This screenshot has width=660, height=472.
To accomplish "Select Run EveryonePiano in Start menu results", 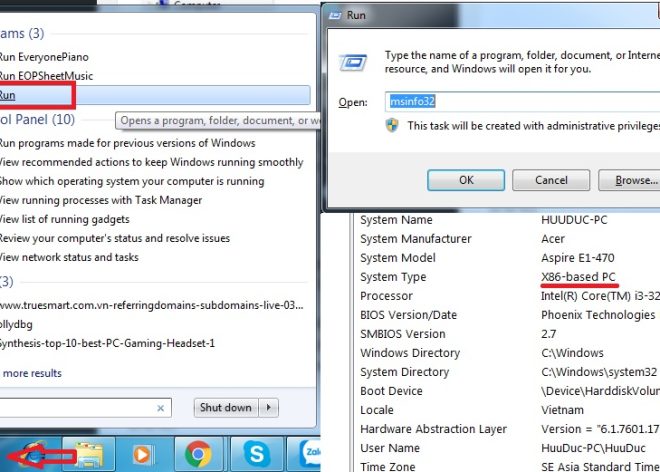I will pos(44,57).
